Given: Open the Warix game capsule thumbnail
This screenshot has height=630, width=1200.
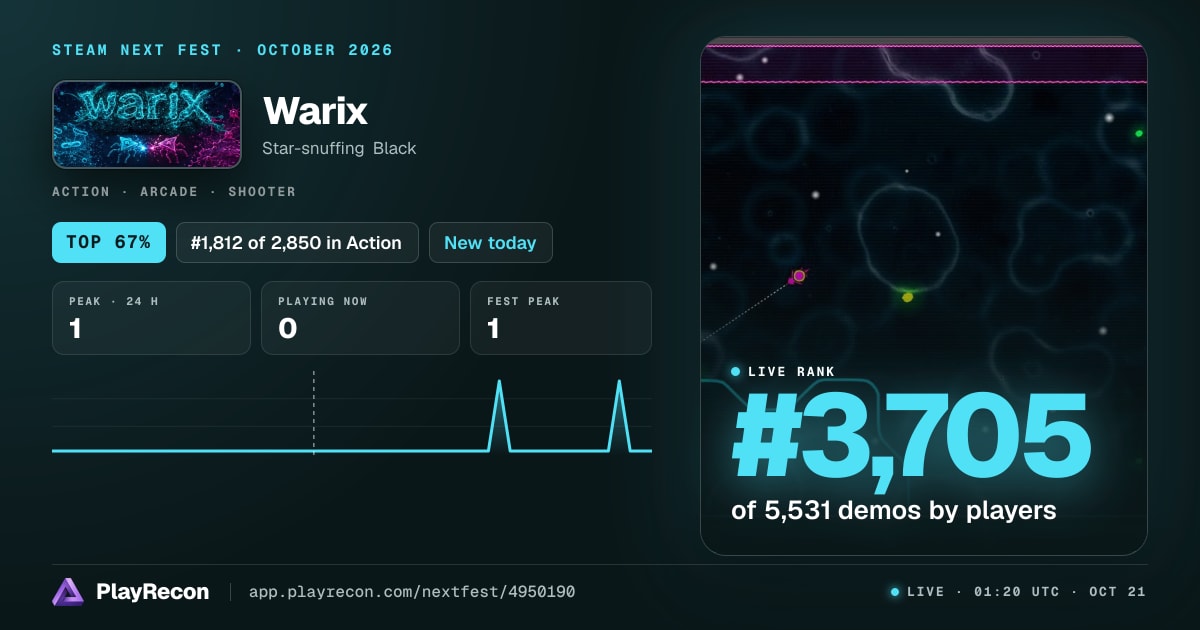Looking at the screenshot, I should tap(147, 124).
